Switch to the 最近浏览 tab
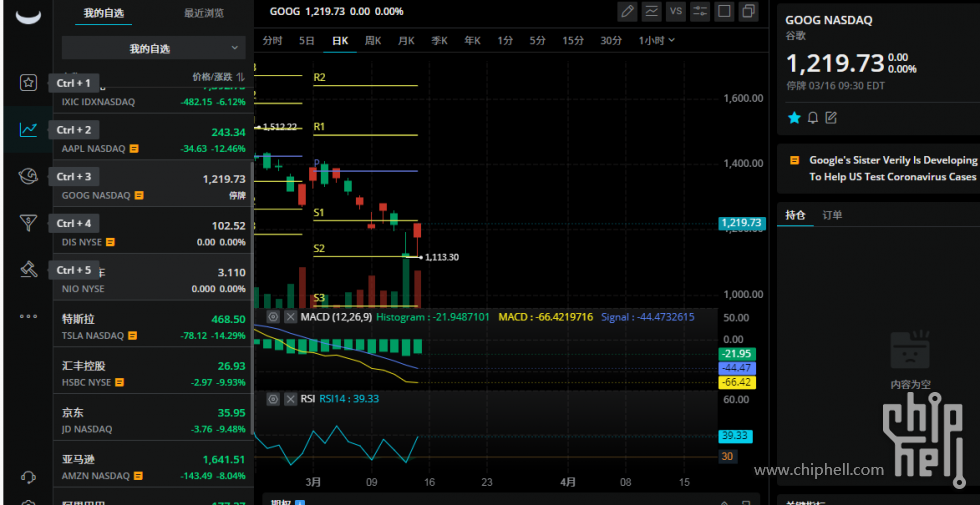980x505 pixels. click(204, 12)
